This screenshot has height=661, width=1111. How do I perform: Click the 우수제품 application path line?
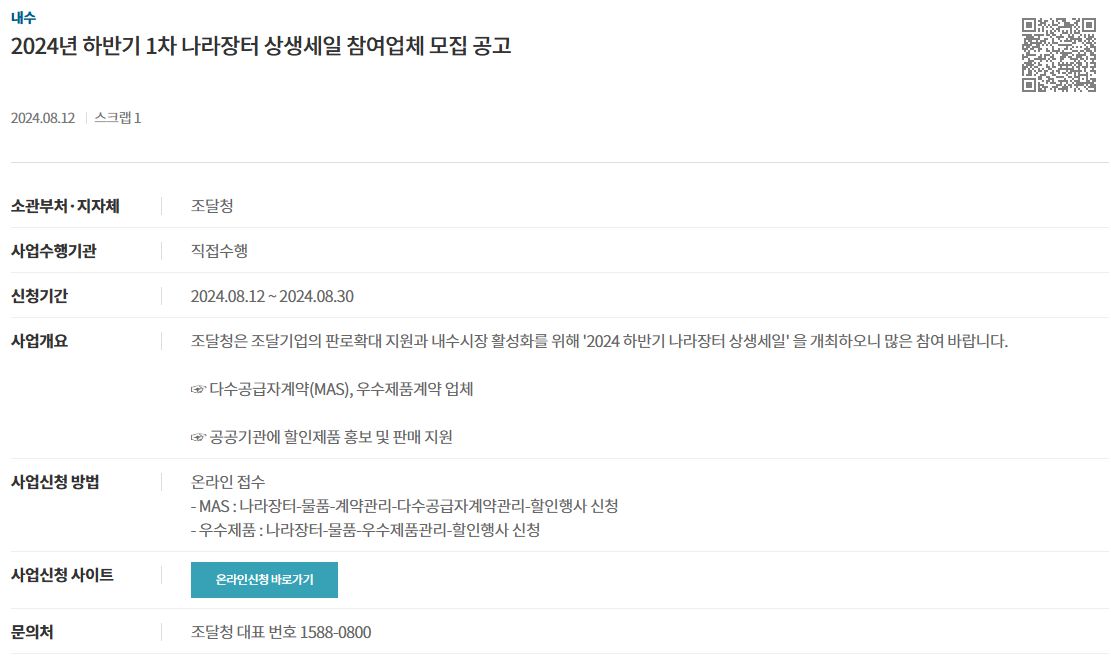366,530
